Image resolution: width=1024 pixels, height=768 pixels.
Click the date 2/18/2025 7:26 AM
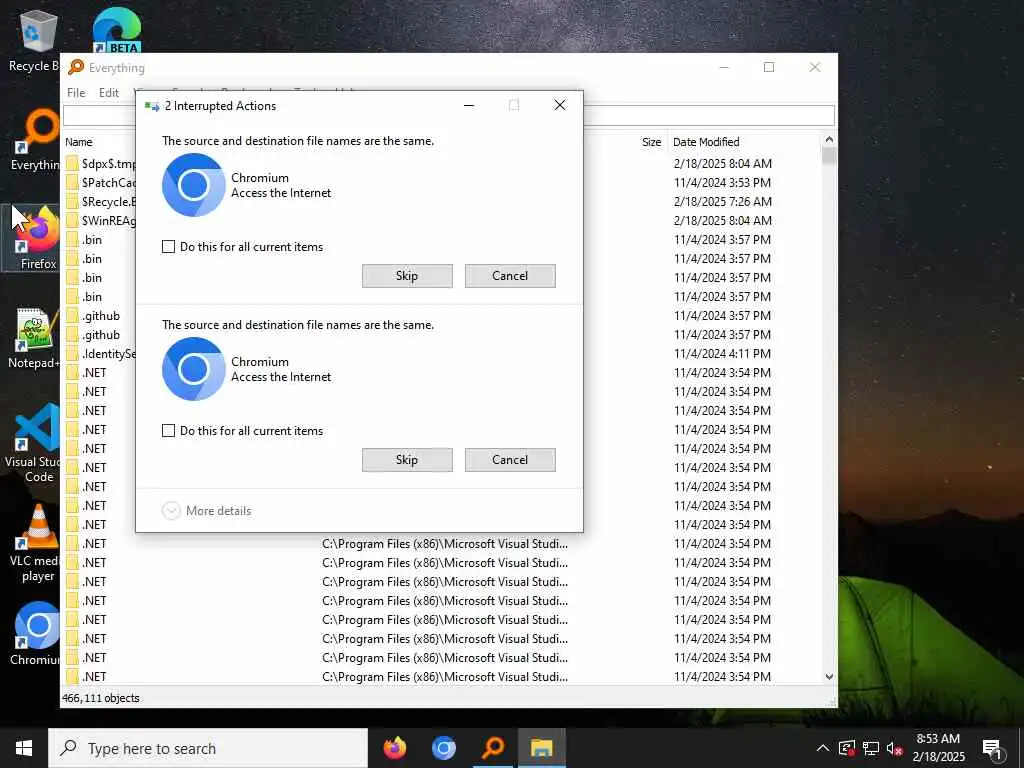[x=722, y=202]
